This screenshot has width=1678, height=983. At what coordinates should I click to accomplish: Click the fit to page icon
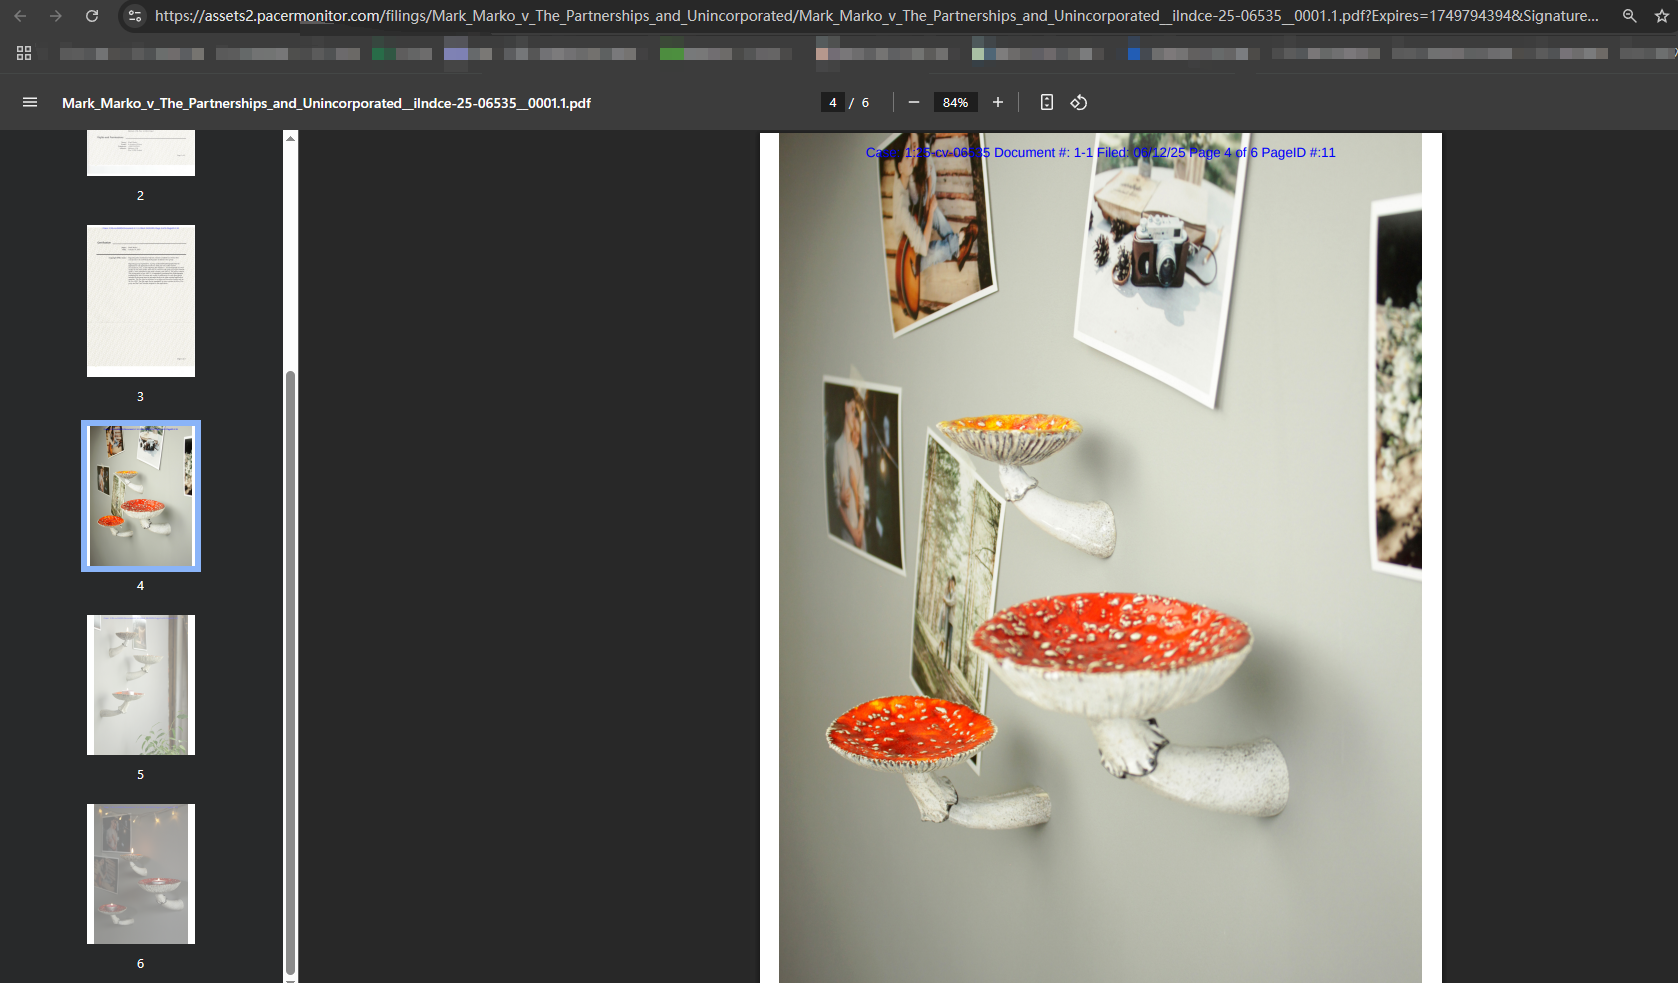coord(1046,102)
